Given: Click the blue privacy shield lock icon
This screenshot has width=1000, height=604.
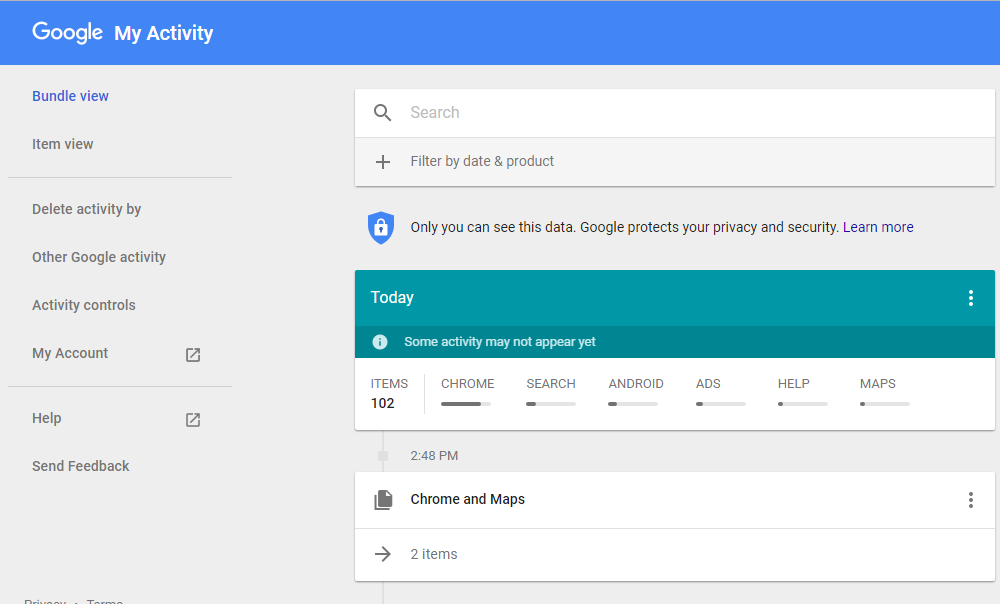Looking at the screenshot, I should pyautogui.click(x=381, y=228).
